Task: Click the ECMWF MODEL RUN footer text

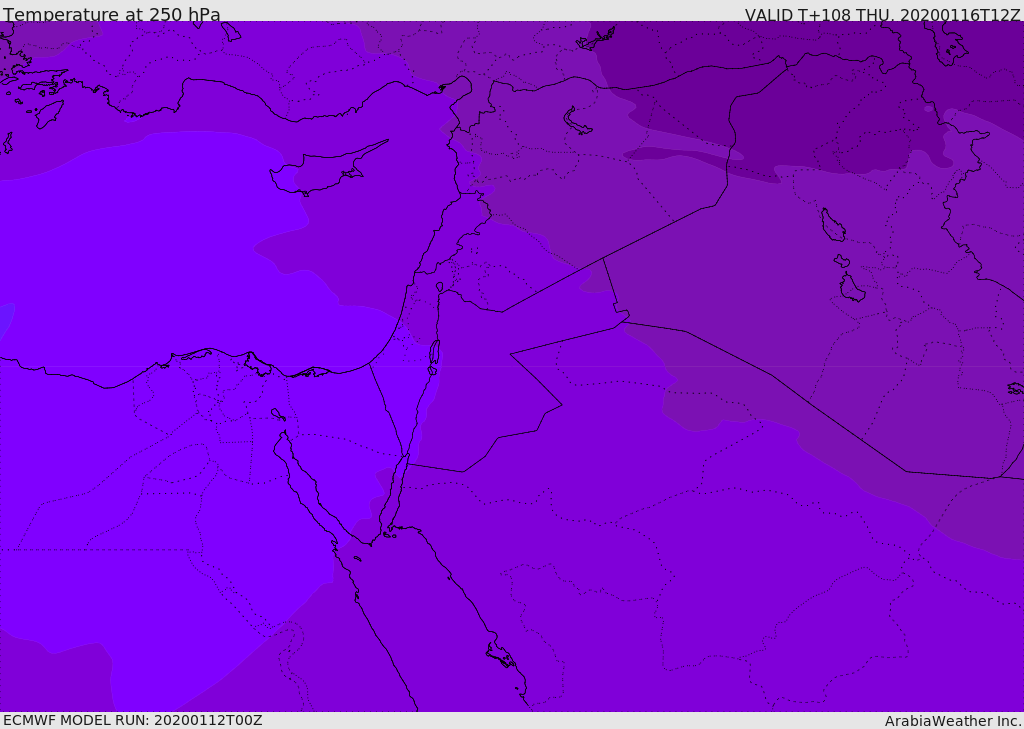Action: [133, 720]
